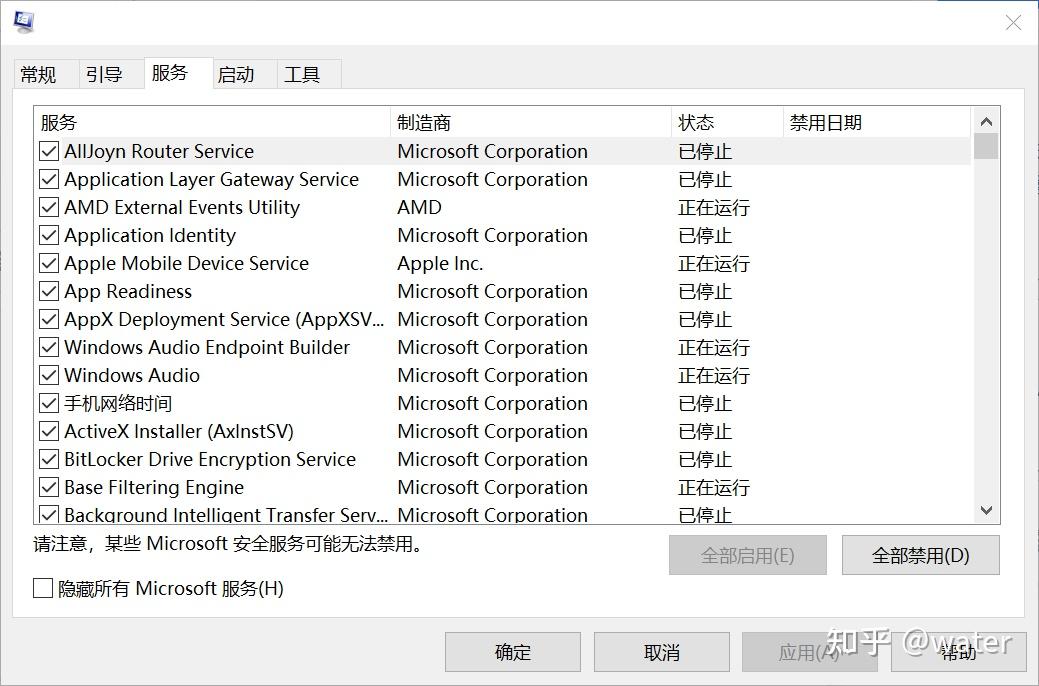The width and height of the screenshot is (1039, 686).
Task: Uncheck the Application Identity service
Action: (47, 235)
